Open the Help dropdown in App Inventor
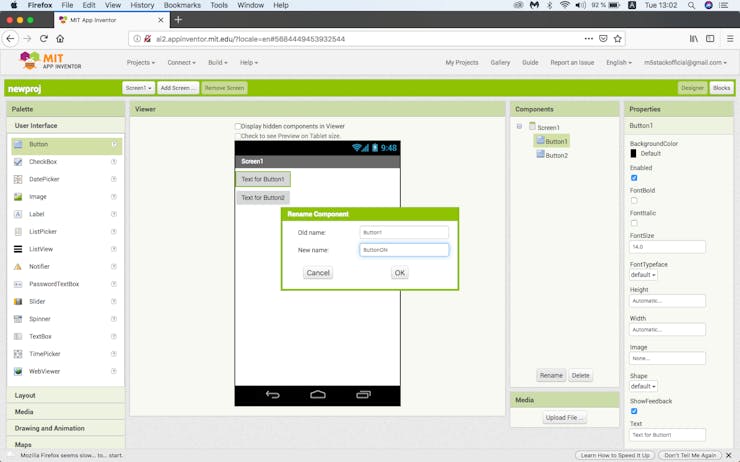The height and width of the screenshot is (462, 740). pyautogui.click(x=249, y=62)
